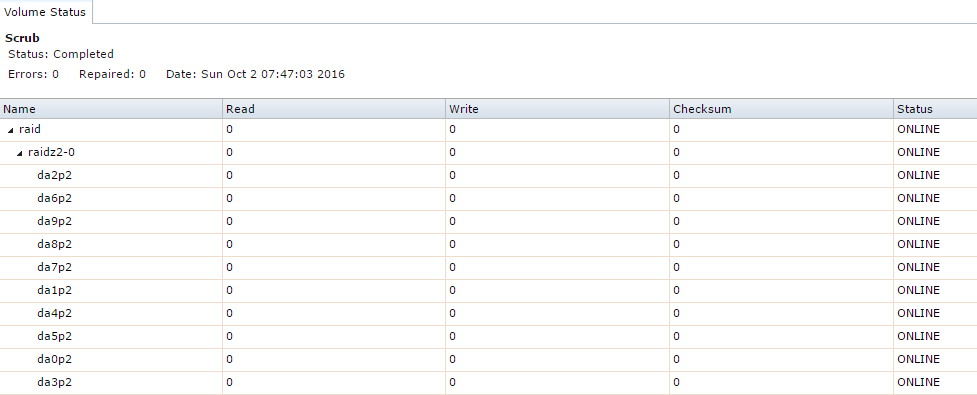Open the Volume Status tab
Viewport: 977px width, 395px height.
tap(45, 12)
